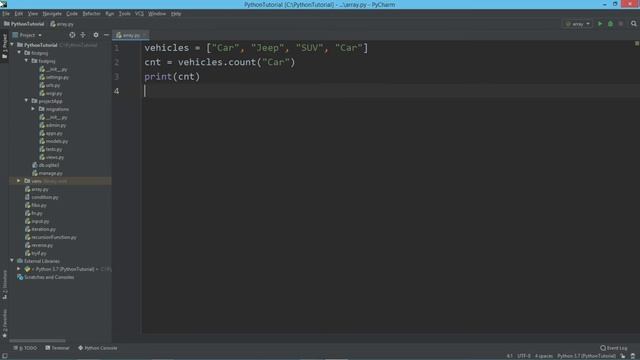640x360 pixels.
Task: Click the tool window quick-access icon bottom-left
Action: 4,356
